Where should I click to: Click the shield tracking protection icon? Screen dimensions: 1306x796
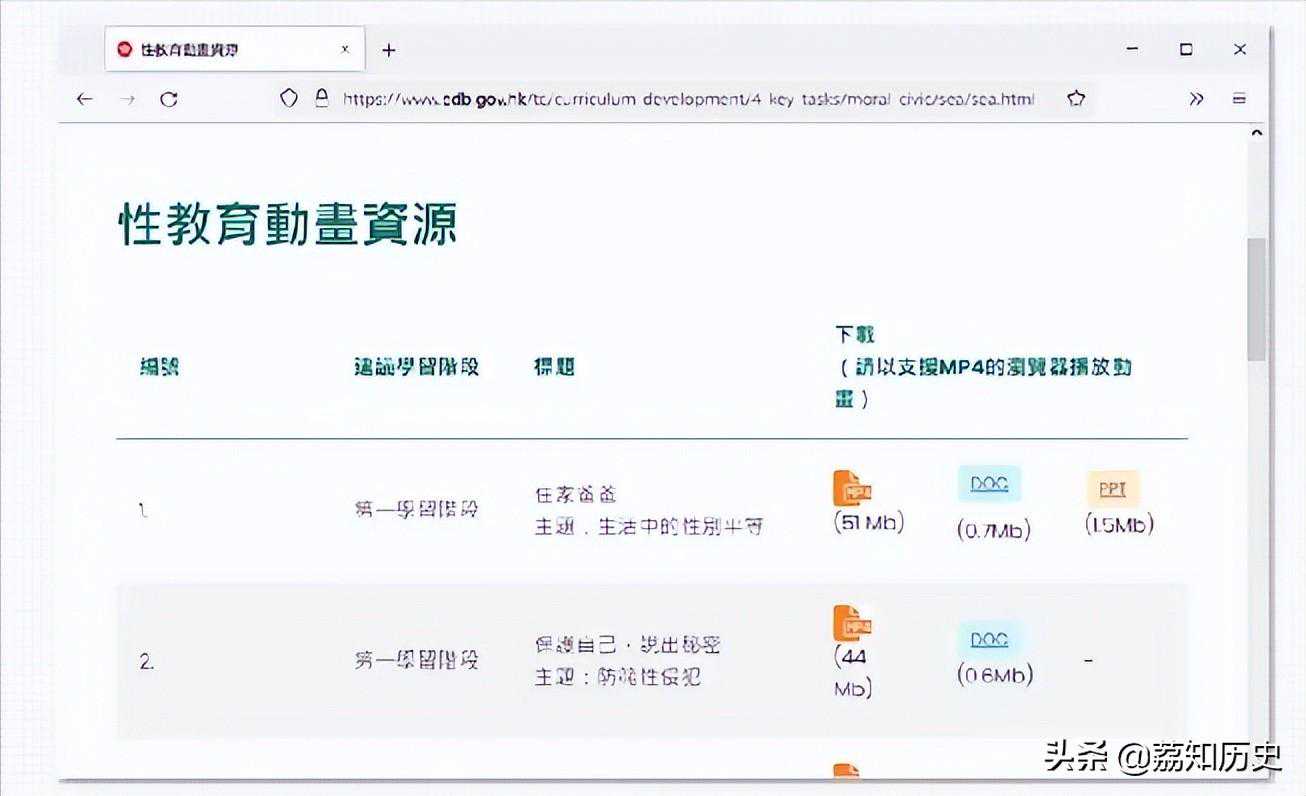289,98
